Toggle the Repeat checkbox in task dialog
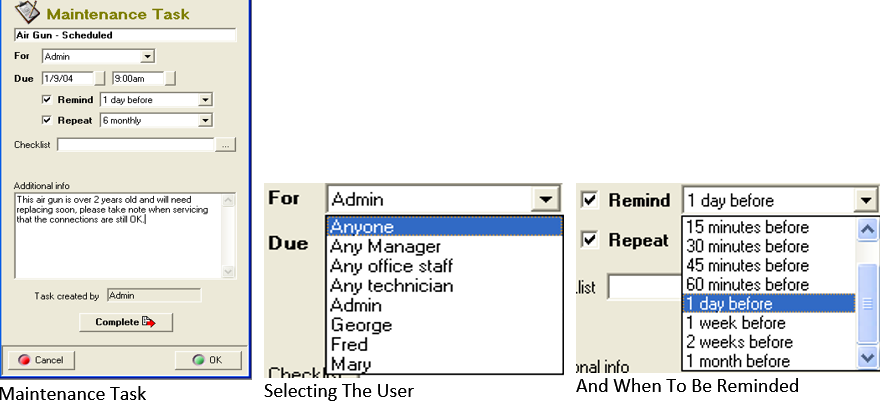 (47, 120)
